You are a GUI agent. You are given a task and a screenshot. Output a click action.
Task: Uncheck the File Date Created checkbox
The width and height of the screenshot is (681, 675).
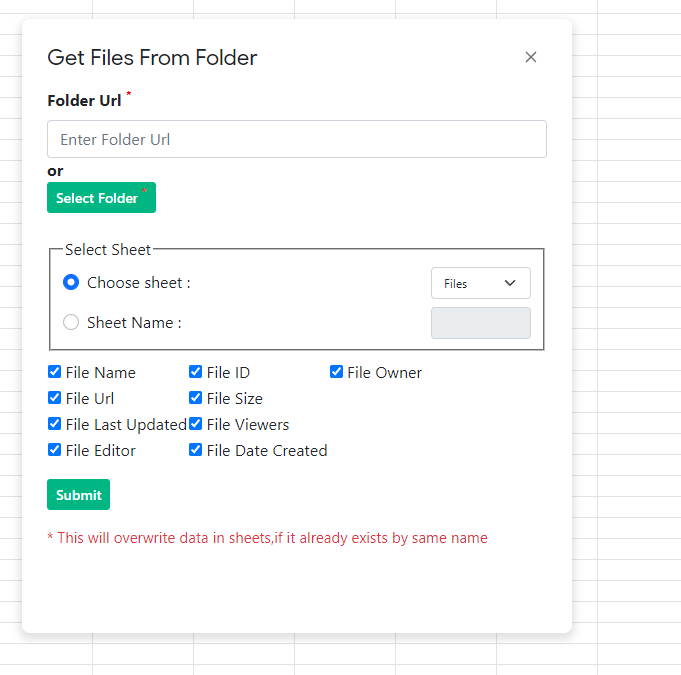click(196, 450)
